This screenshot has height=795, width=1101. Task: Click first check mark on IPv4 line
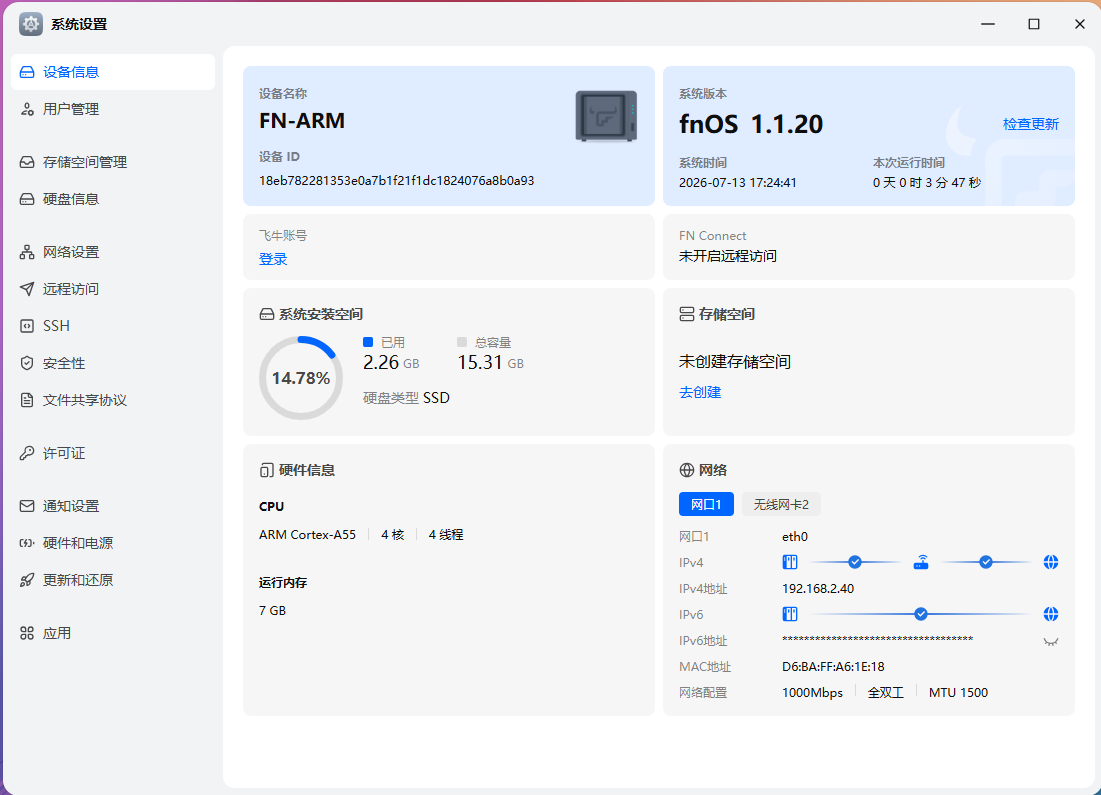click(855, 562)
